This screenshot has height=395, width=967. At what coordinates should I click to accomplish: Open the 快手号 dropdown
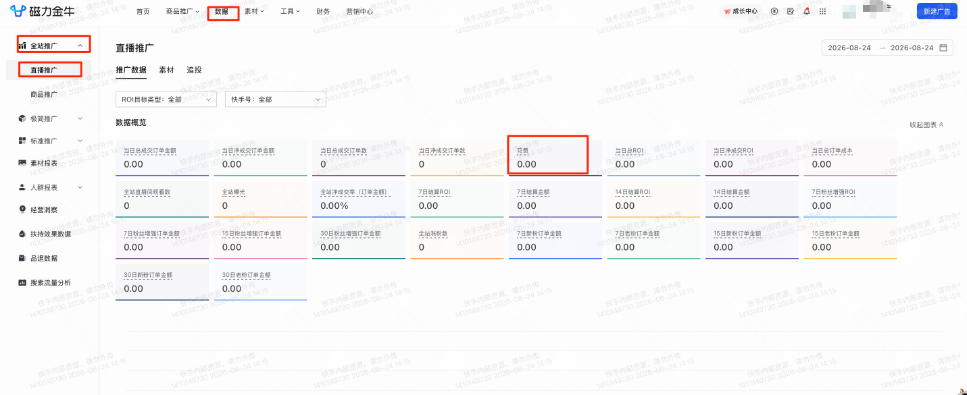(x=275, y=99)
